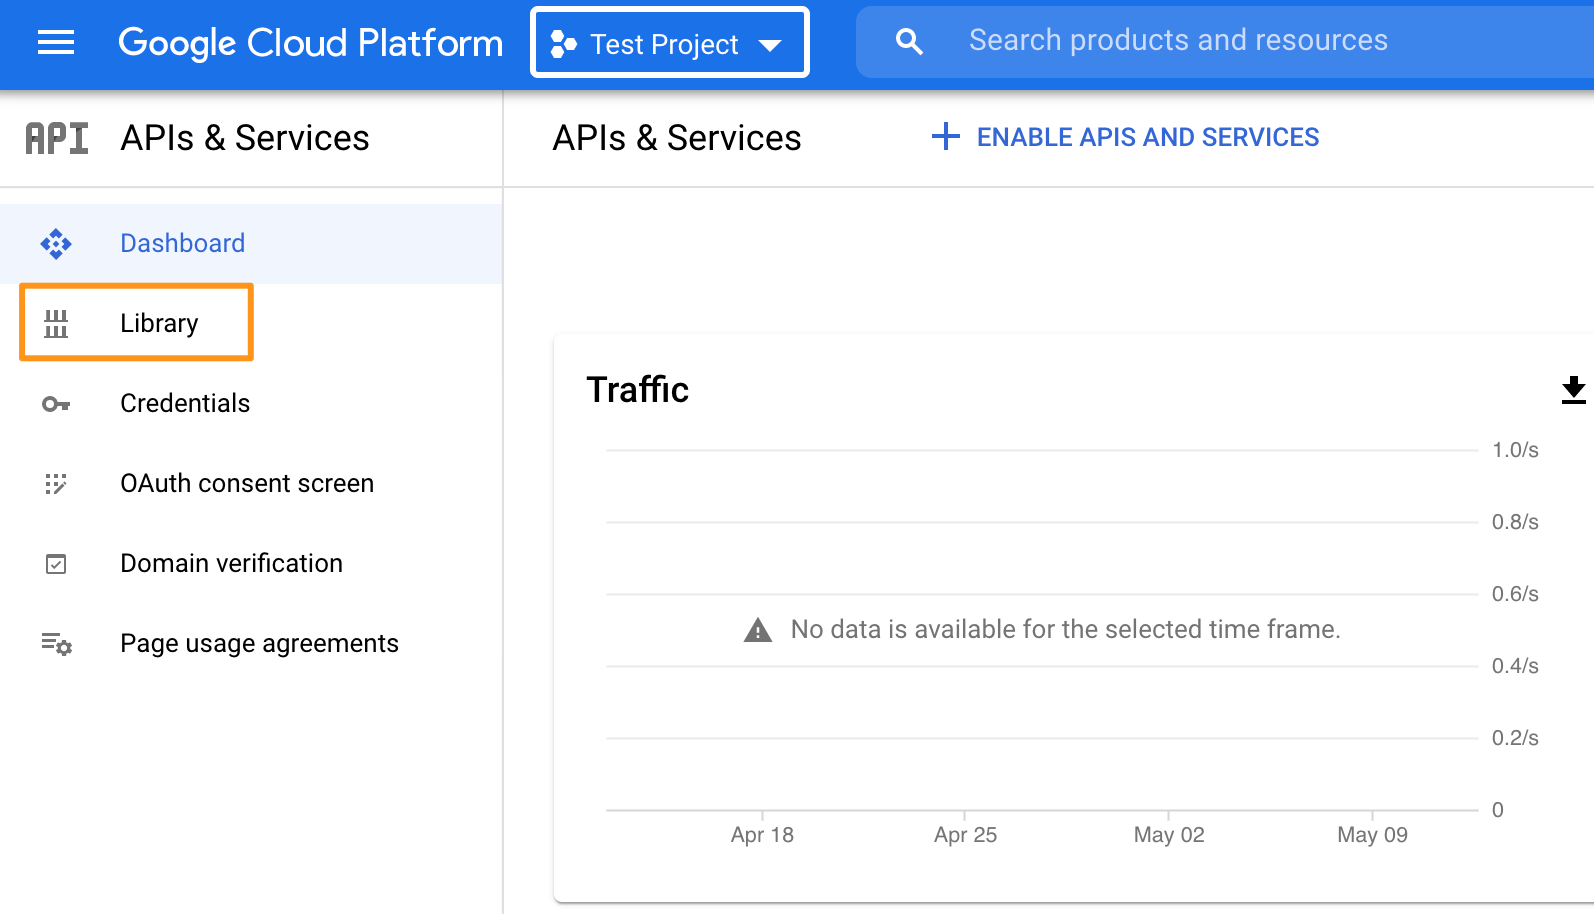This screenshot has width=1594, height=914.
Task: Click the OAuth consent screen icon
Action: coord(56,484)
